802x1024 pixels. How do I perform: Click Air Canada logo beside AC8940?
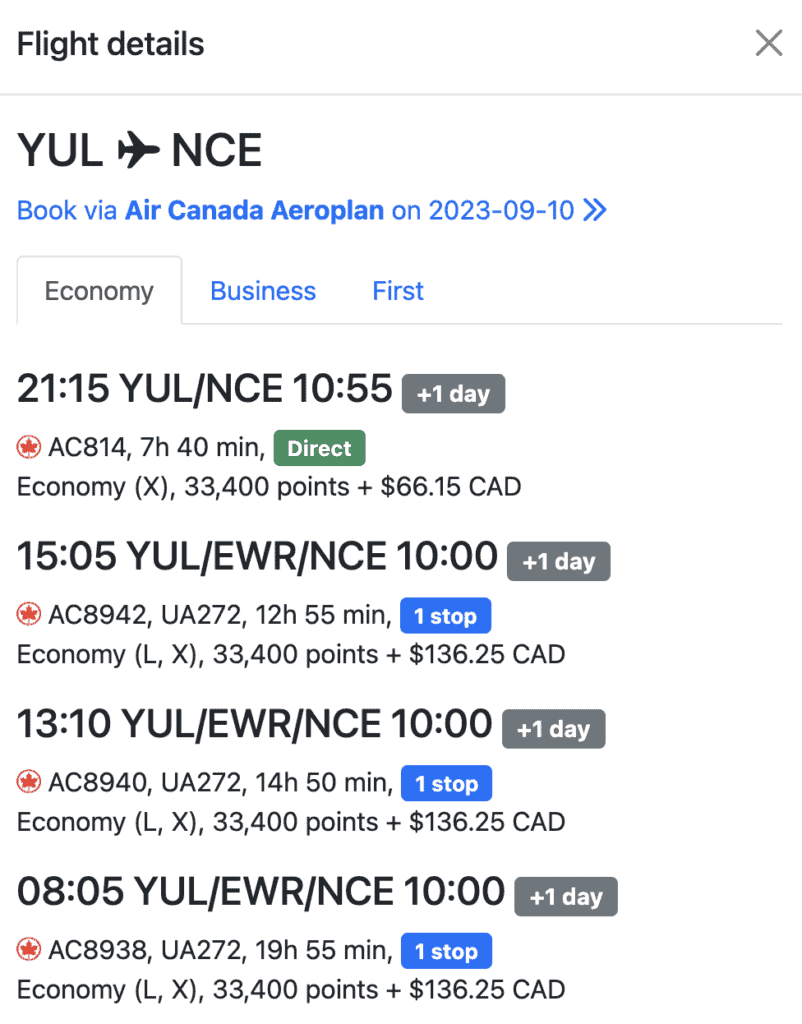pyautogui.click(x=29, y=784)
